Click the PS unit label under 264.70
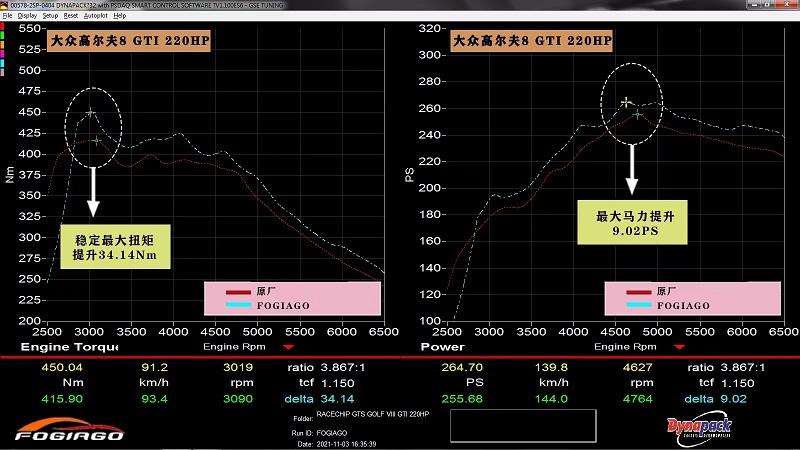 [474, 383]
